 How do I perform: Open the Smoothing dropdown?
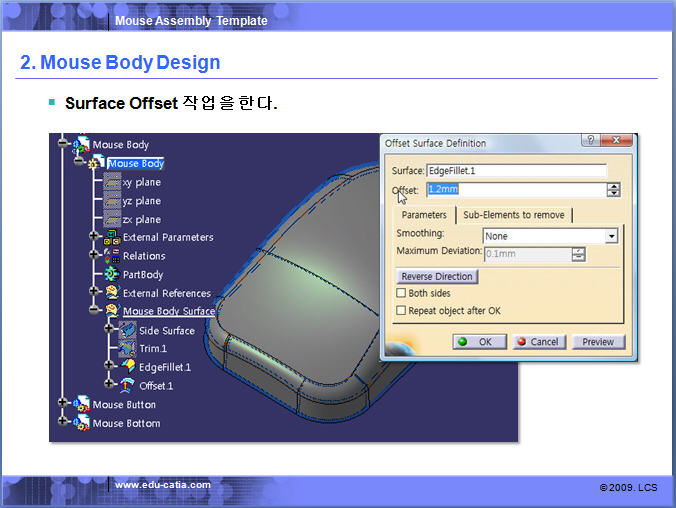pyautogui.click(x=610, y=236)
